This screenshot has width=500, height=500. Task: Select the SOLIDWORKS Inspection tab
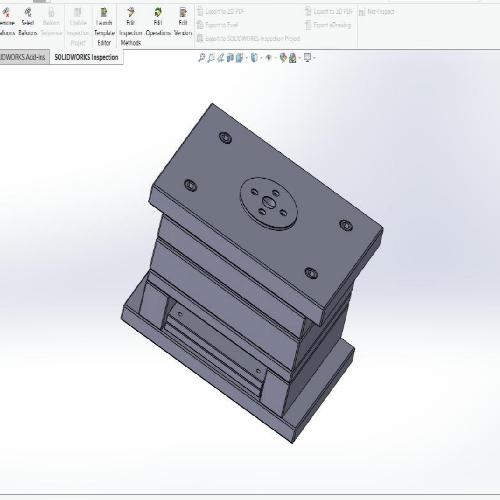pos(86,57)
